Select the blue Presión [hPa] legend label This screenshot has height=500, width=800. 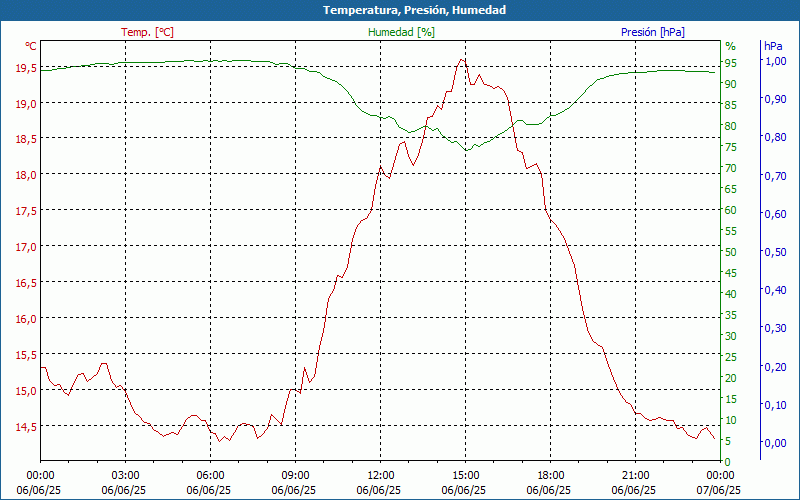pyautogui.click(x=653, y=32)
